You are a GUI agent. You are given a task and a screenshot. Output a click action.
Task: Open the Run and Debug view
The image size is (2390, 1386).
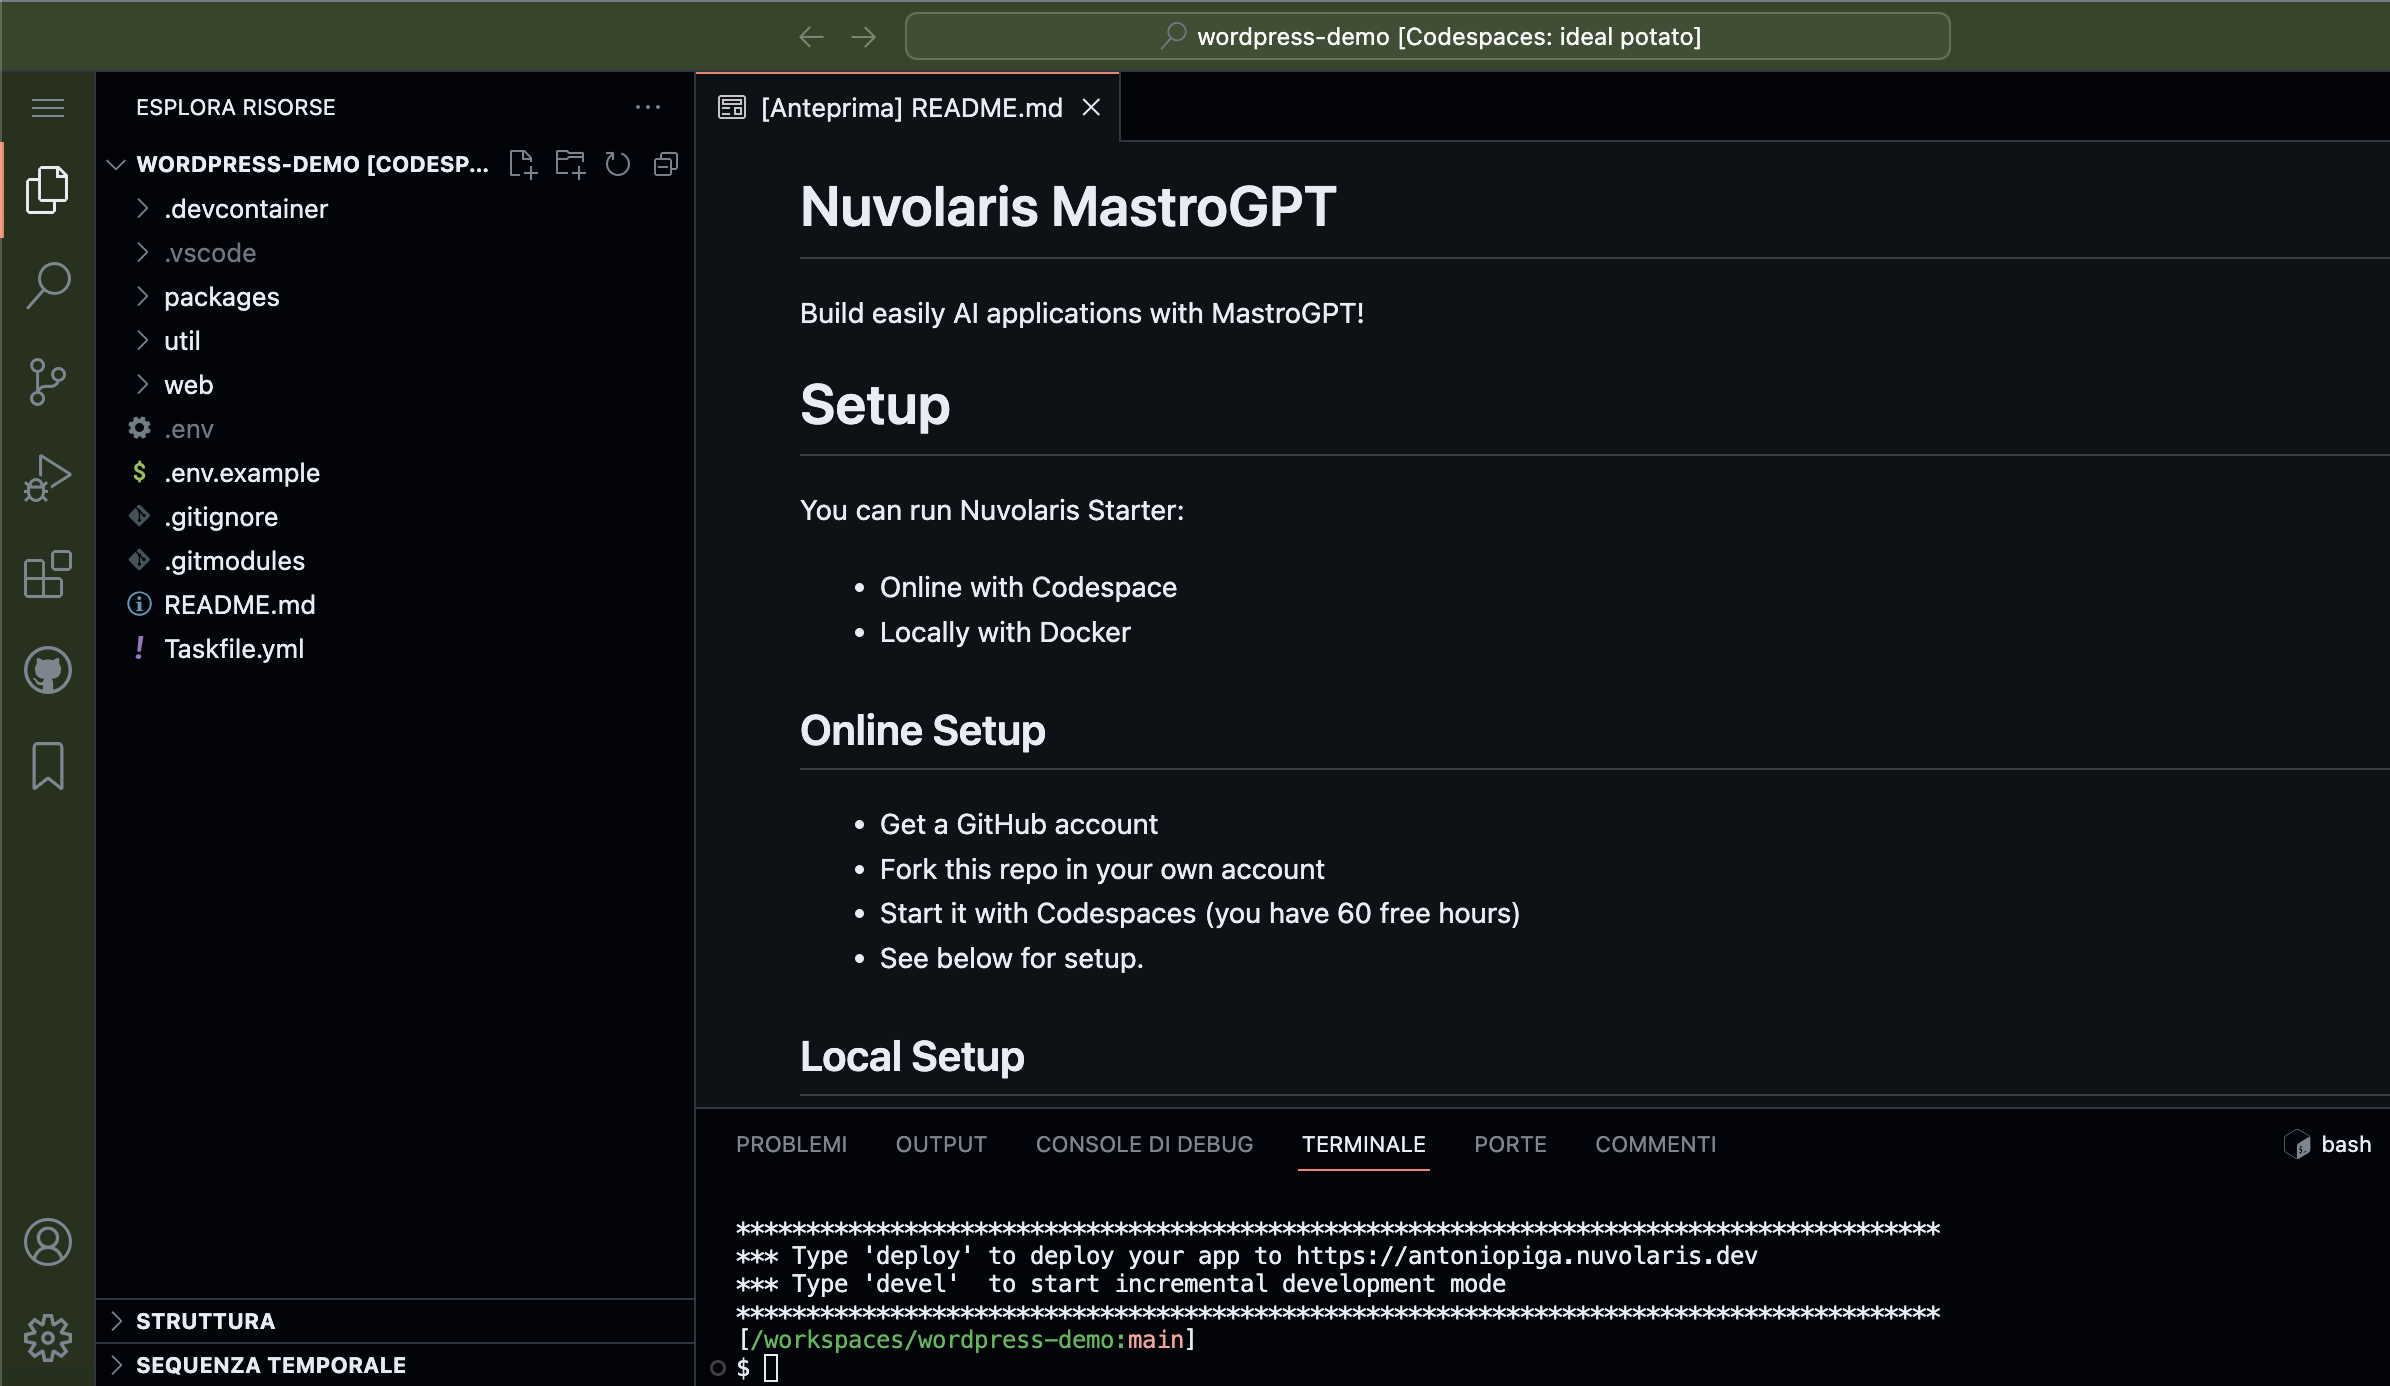coord(47,477)
